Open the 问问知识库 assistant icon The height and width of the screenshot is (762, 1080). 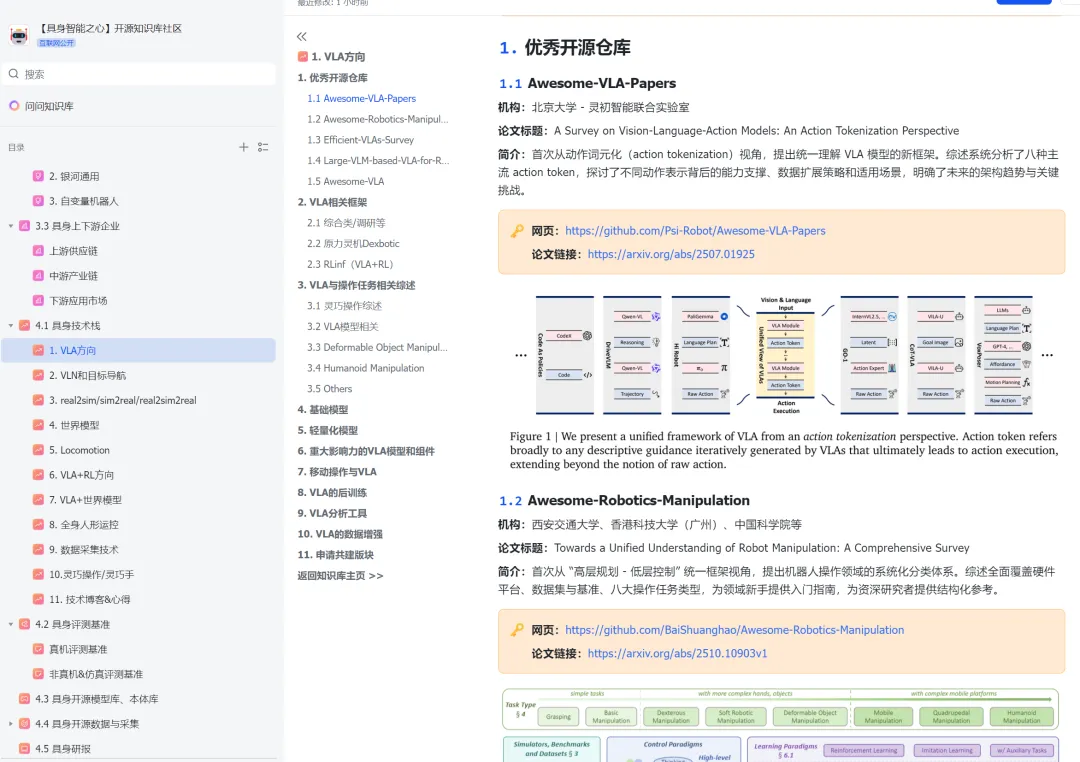click(14, 106)
